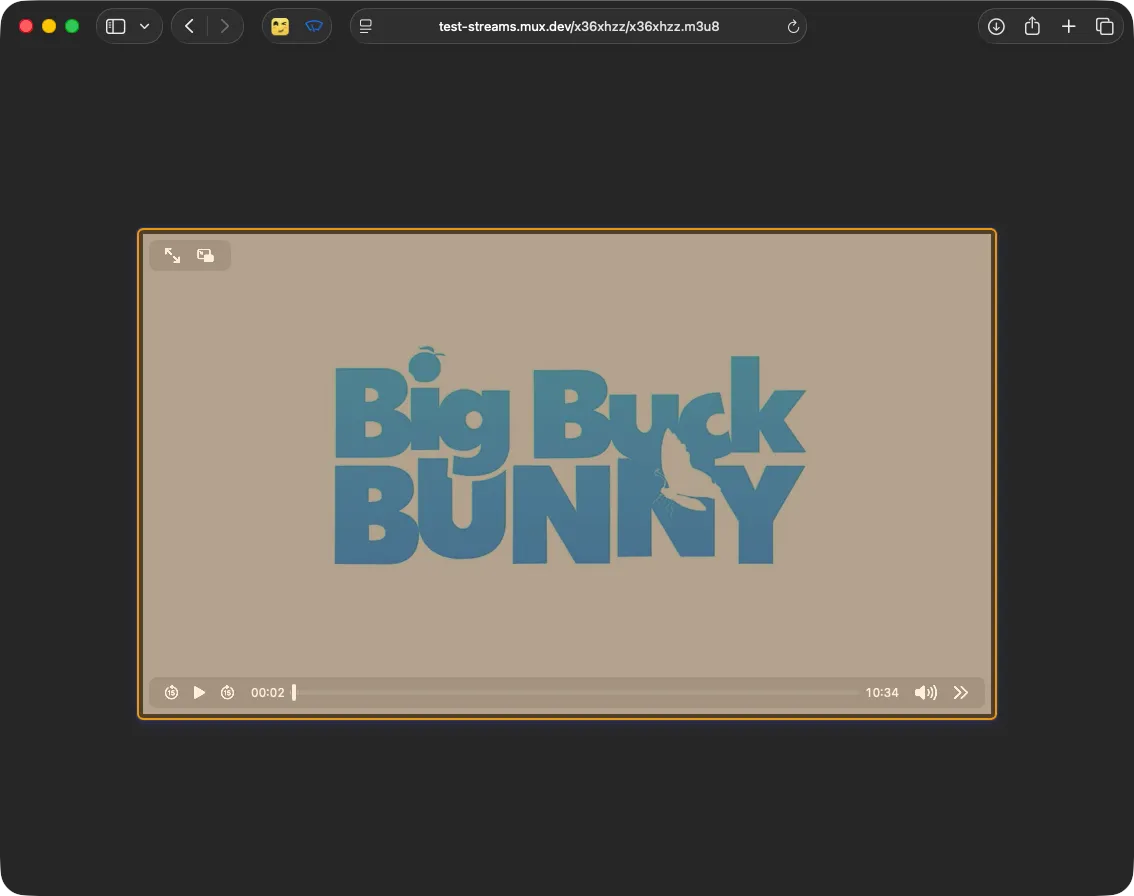Reload the m3u8 stream page
The width and height of the screenshot is (1134, 896).
point(792,27)
